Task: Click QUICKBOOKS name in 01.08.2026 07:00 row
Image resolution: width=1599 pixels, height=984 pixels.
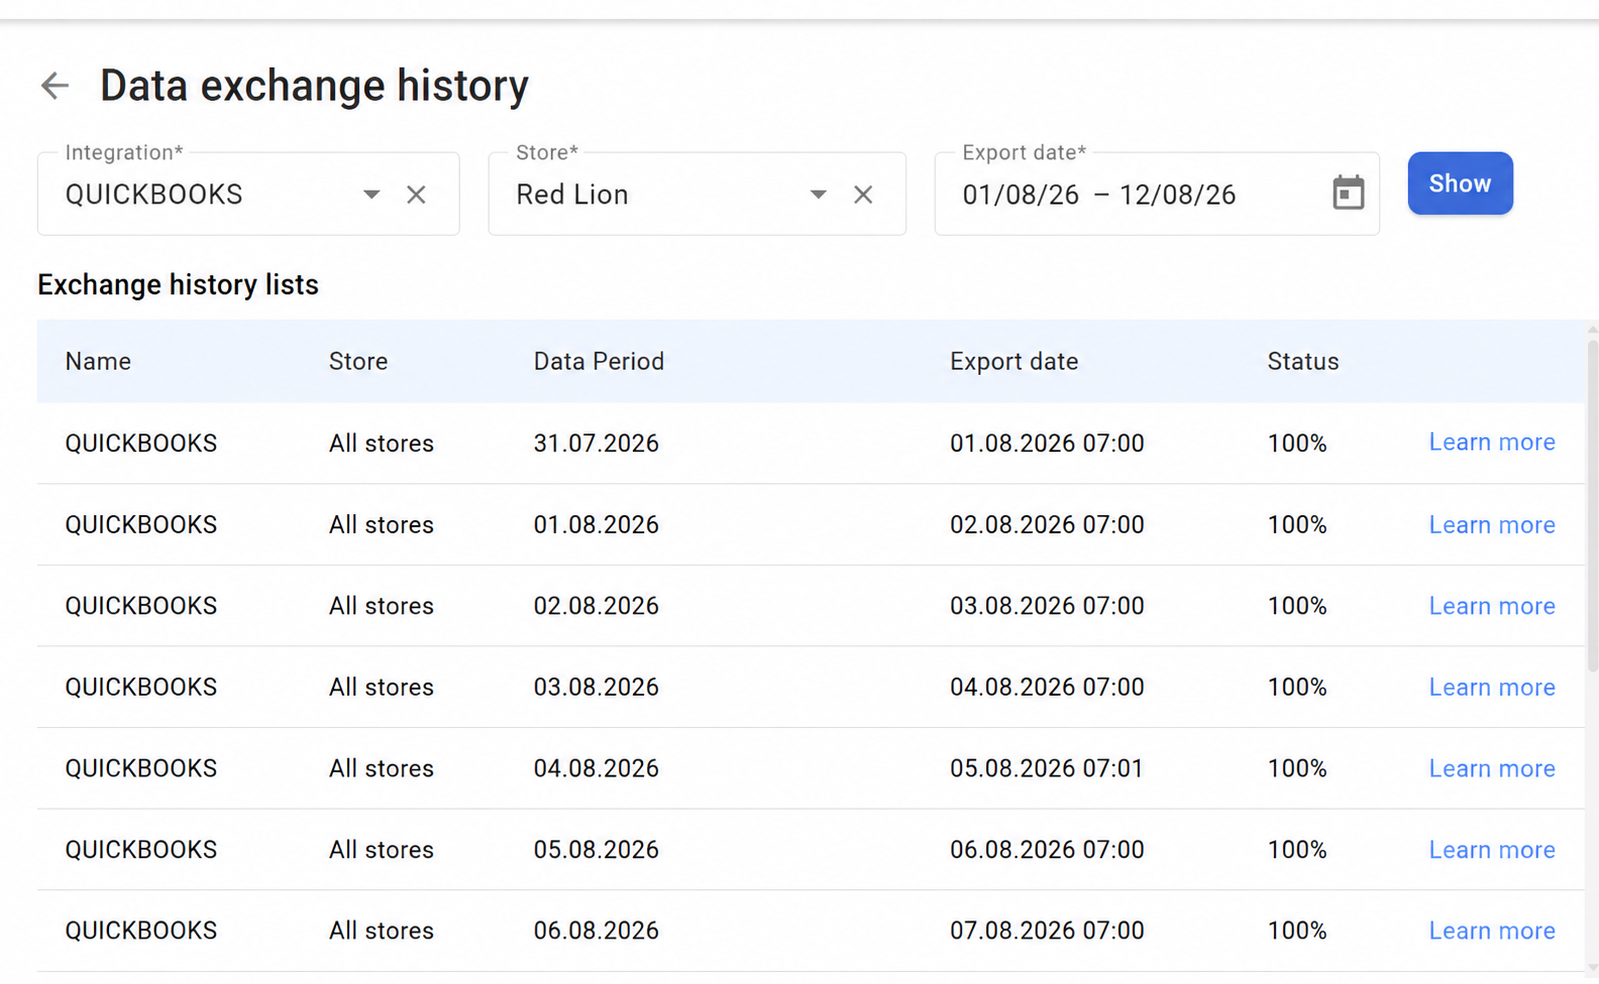Action: [141, 443]
